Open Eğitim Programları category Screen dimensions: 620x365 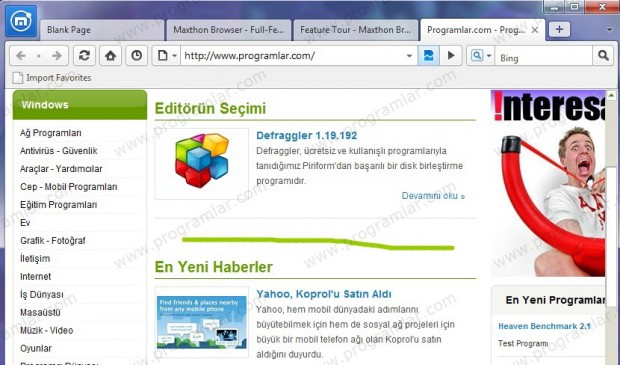click(59, 205)
